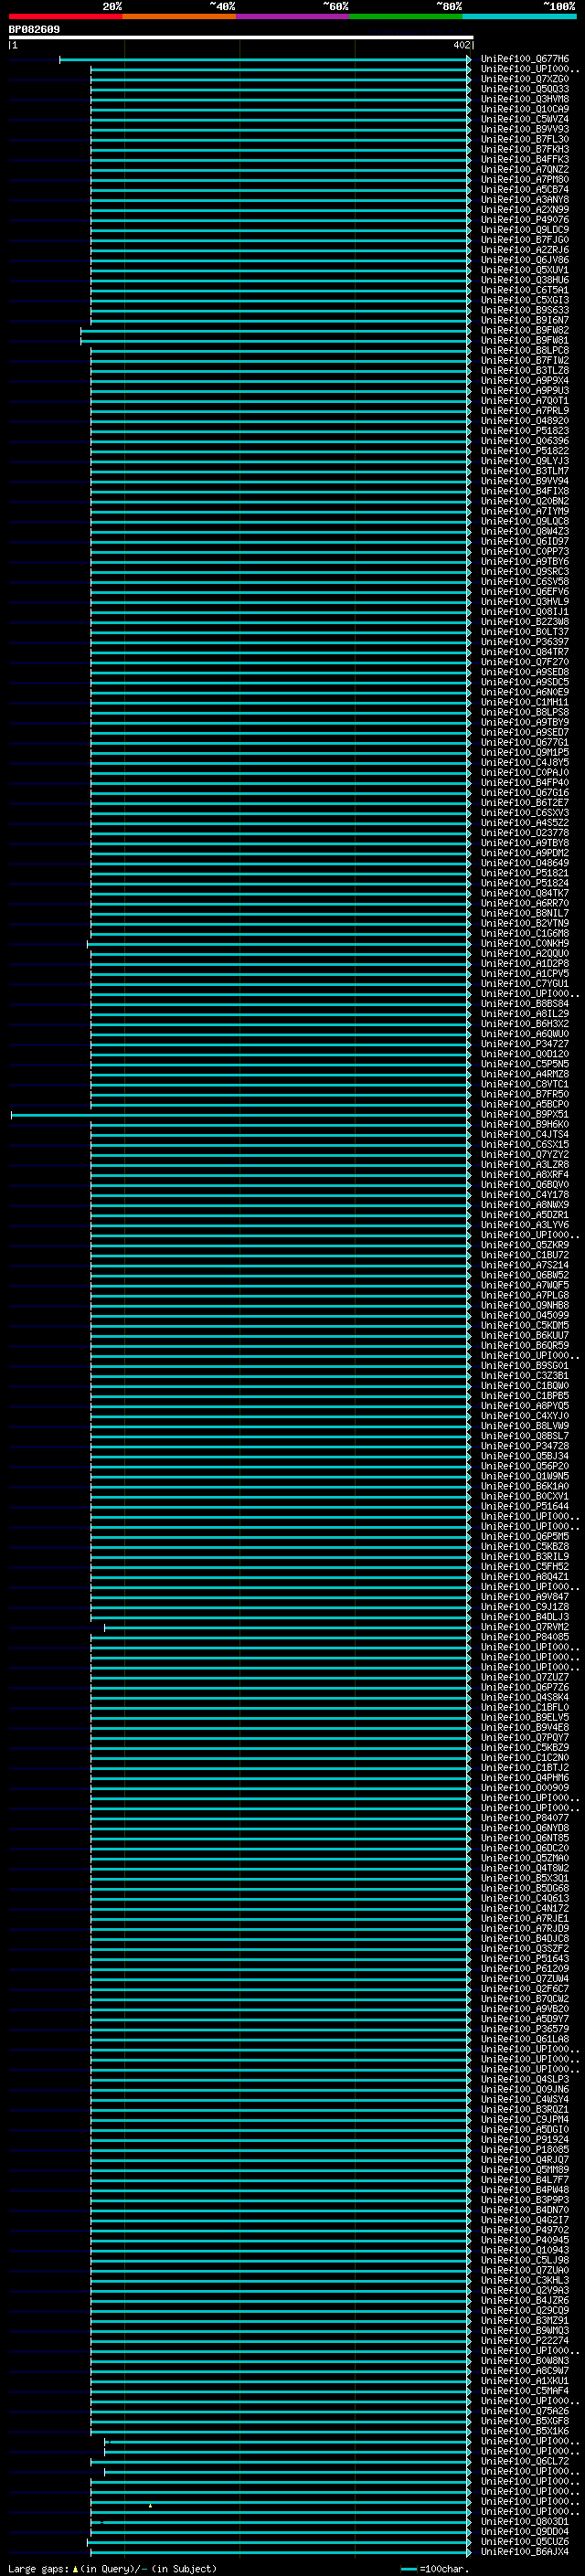Click label UniRef100_Q677G1
The image size is (585, 2576).
(525, 742)
